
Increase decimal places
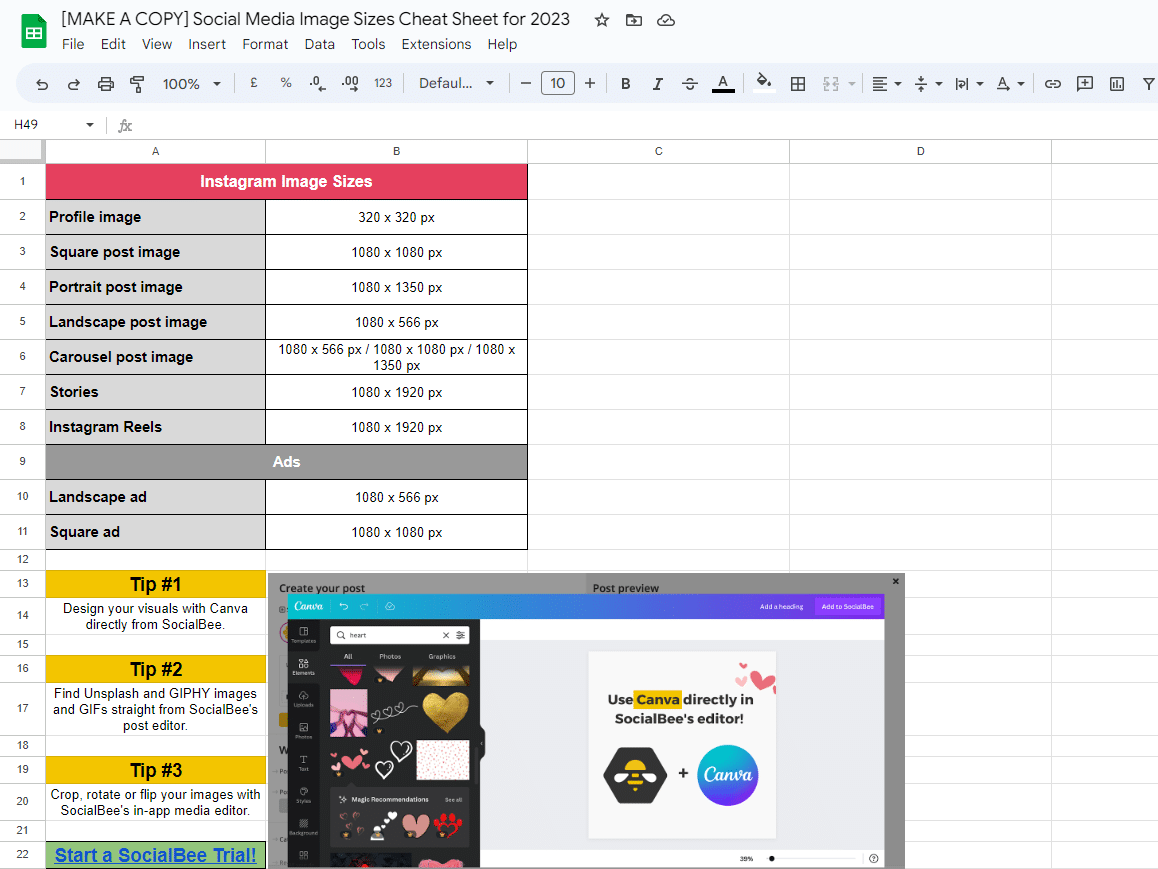tap(350, 83)
